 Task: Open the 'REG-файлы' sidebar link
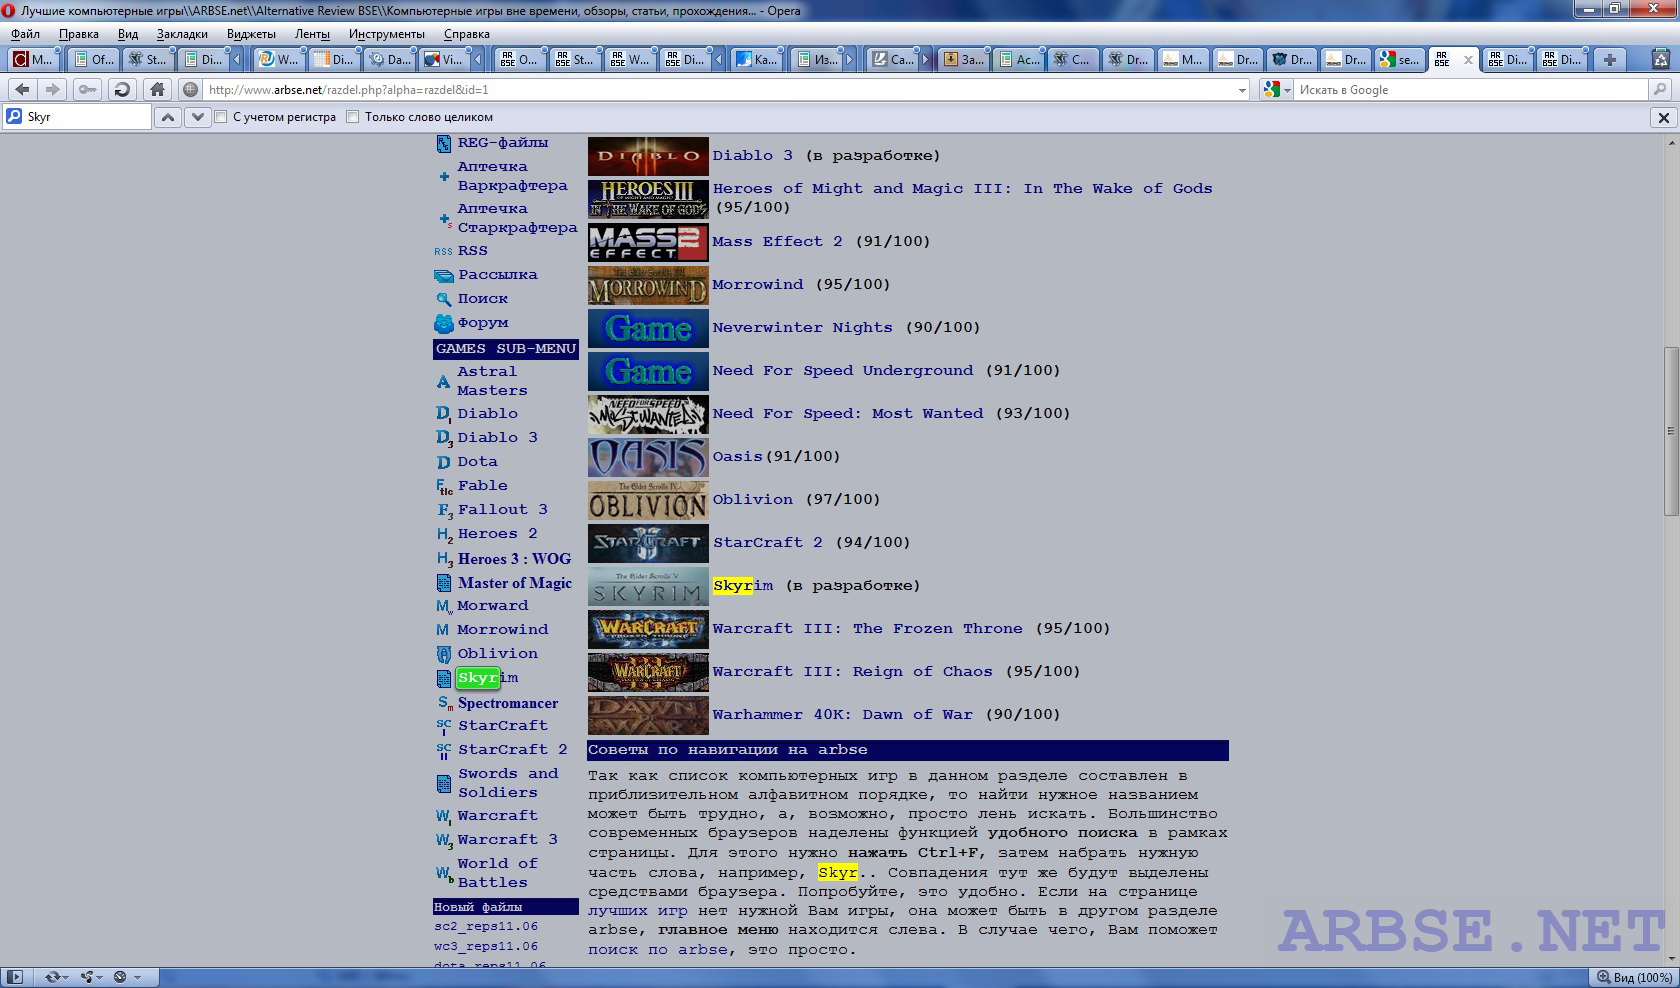click(x=503, y=143)
